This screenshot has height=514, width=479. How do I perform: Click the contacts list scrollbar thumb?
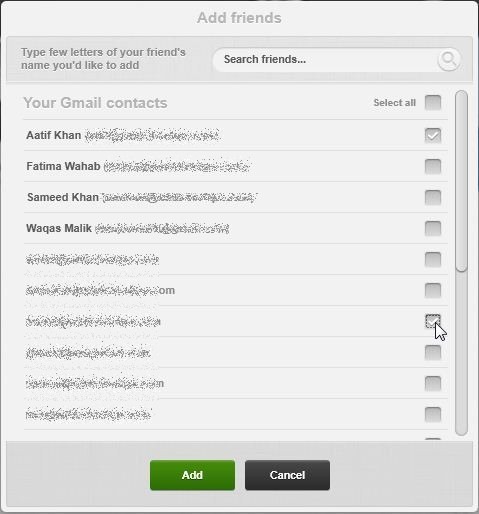coord(461,181)
